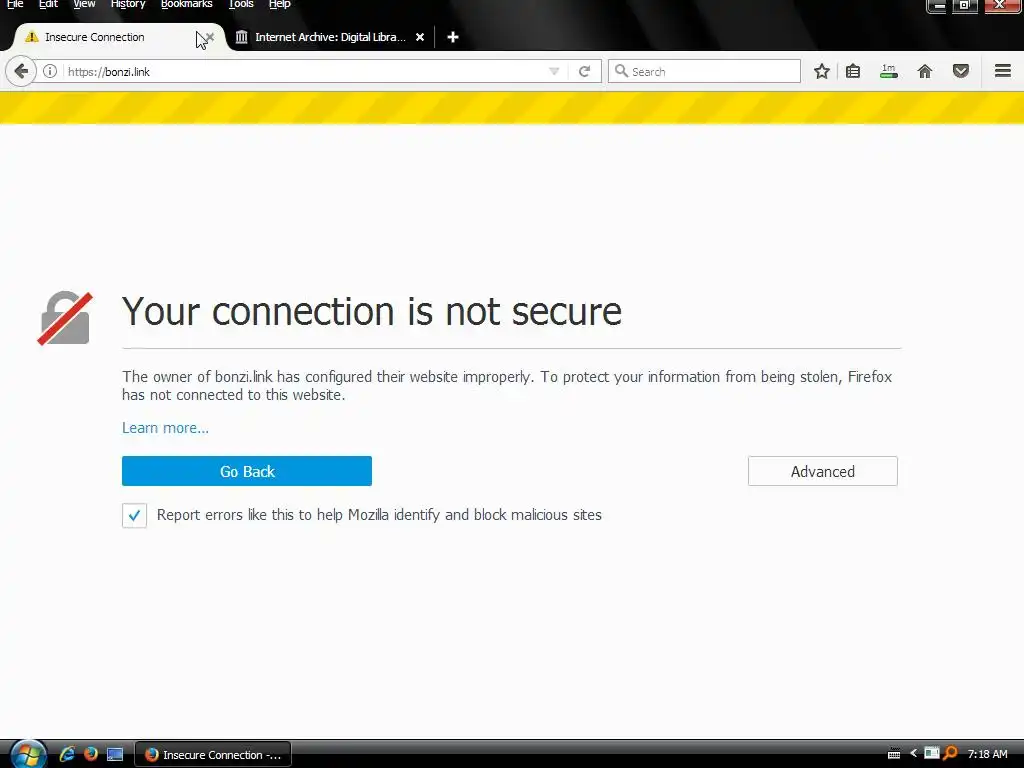Open the Bookmarks menu
This screenshot has height=768, width=1024.
click(x=187, y=4)
